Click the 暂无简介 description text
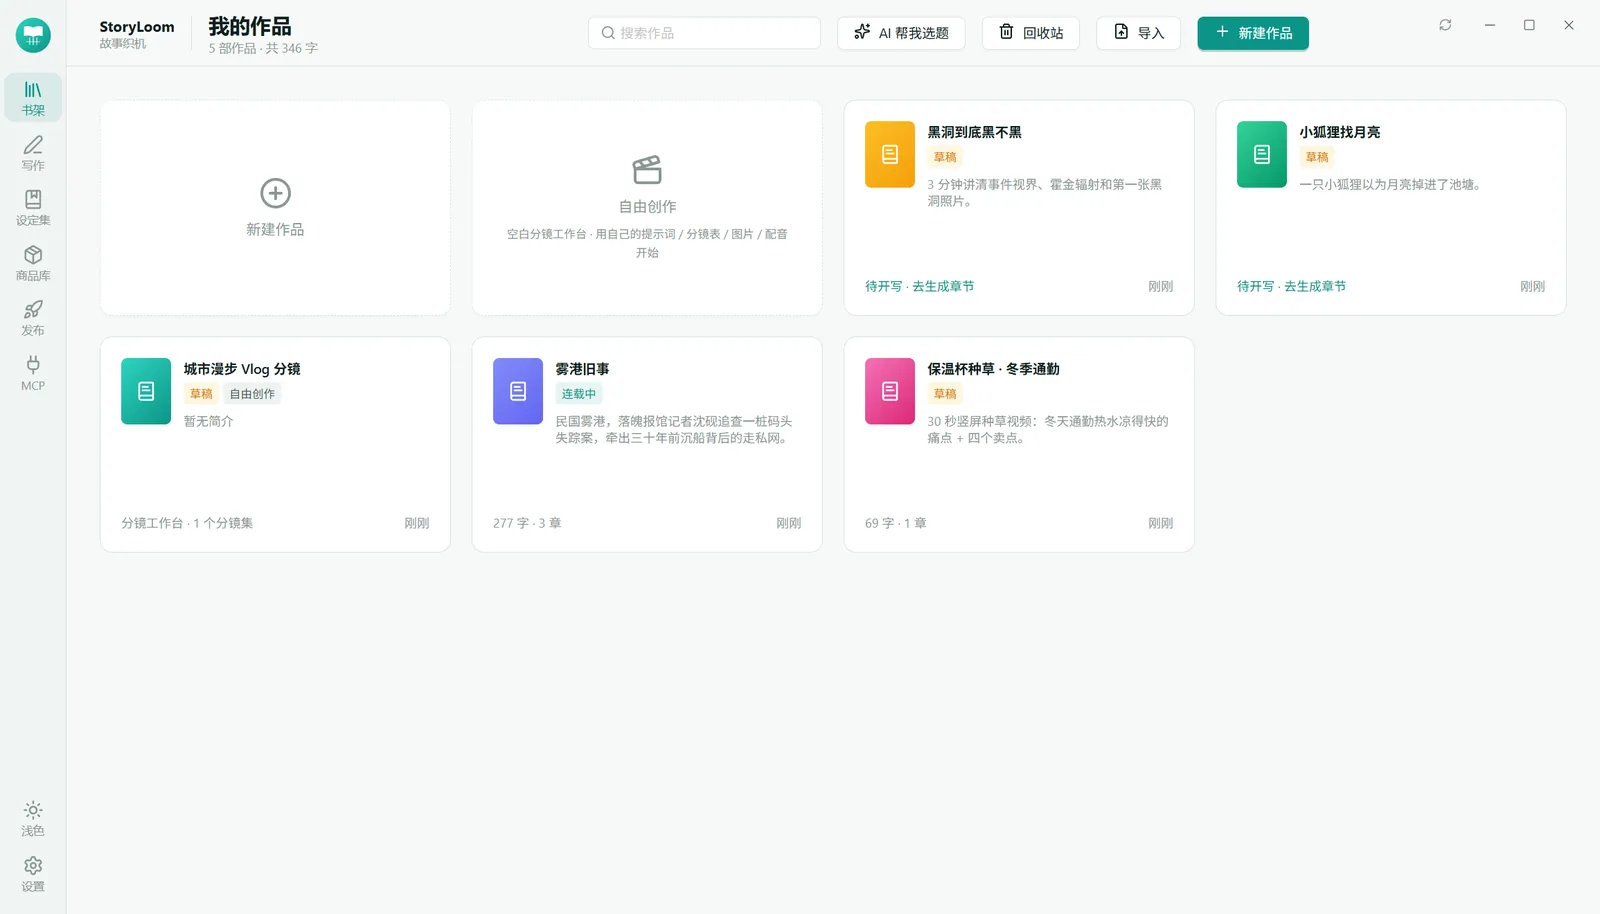This screenshot has height=914, width=1600. (x=209, y=421)
